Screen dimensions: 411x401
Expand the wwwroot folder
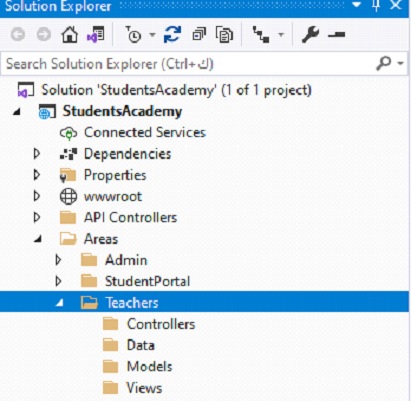click(x=37, y=196)
